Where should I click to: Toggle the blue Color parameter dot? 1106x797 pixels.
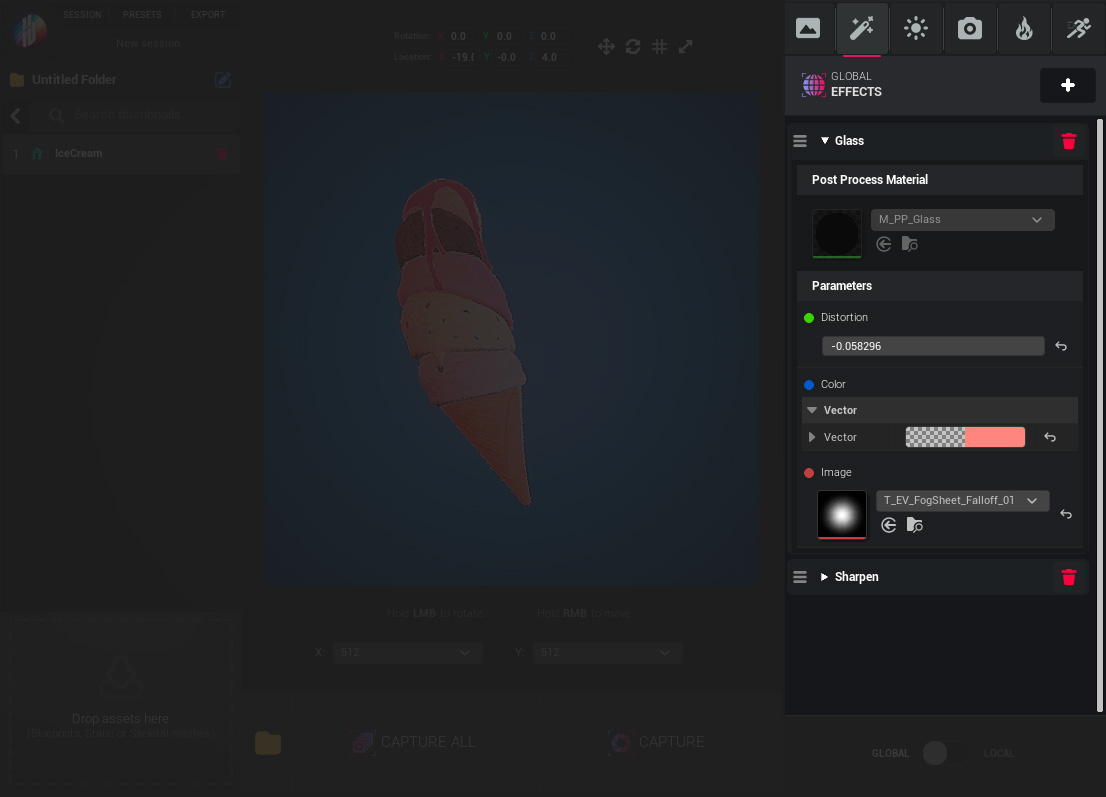(809, 384)
